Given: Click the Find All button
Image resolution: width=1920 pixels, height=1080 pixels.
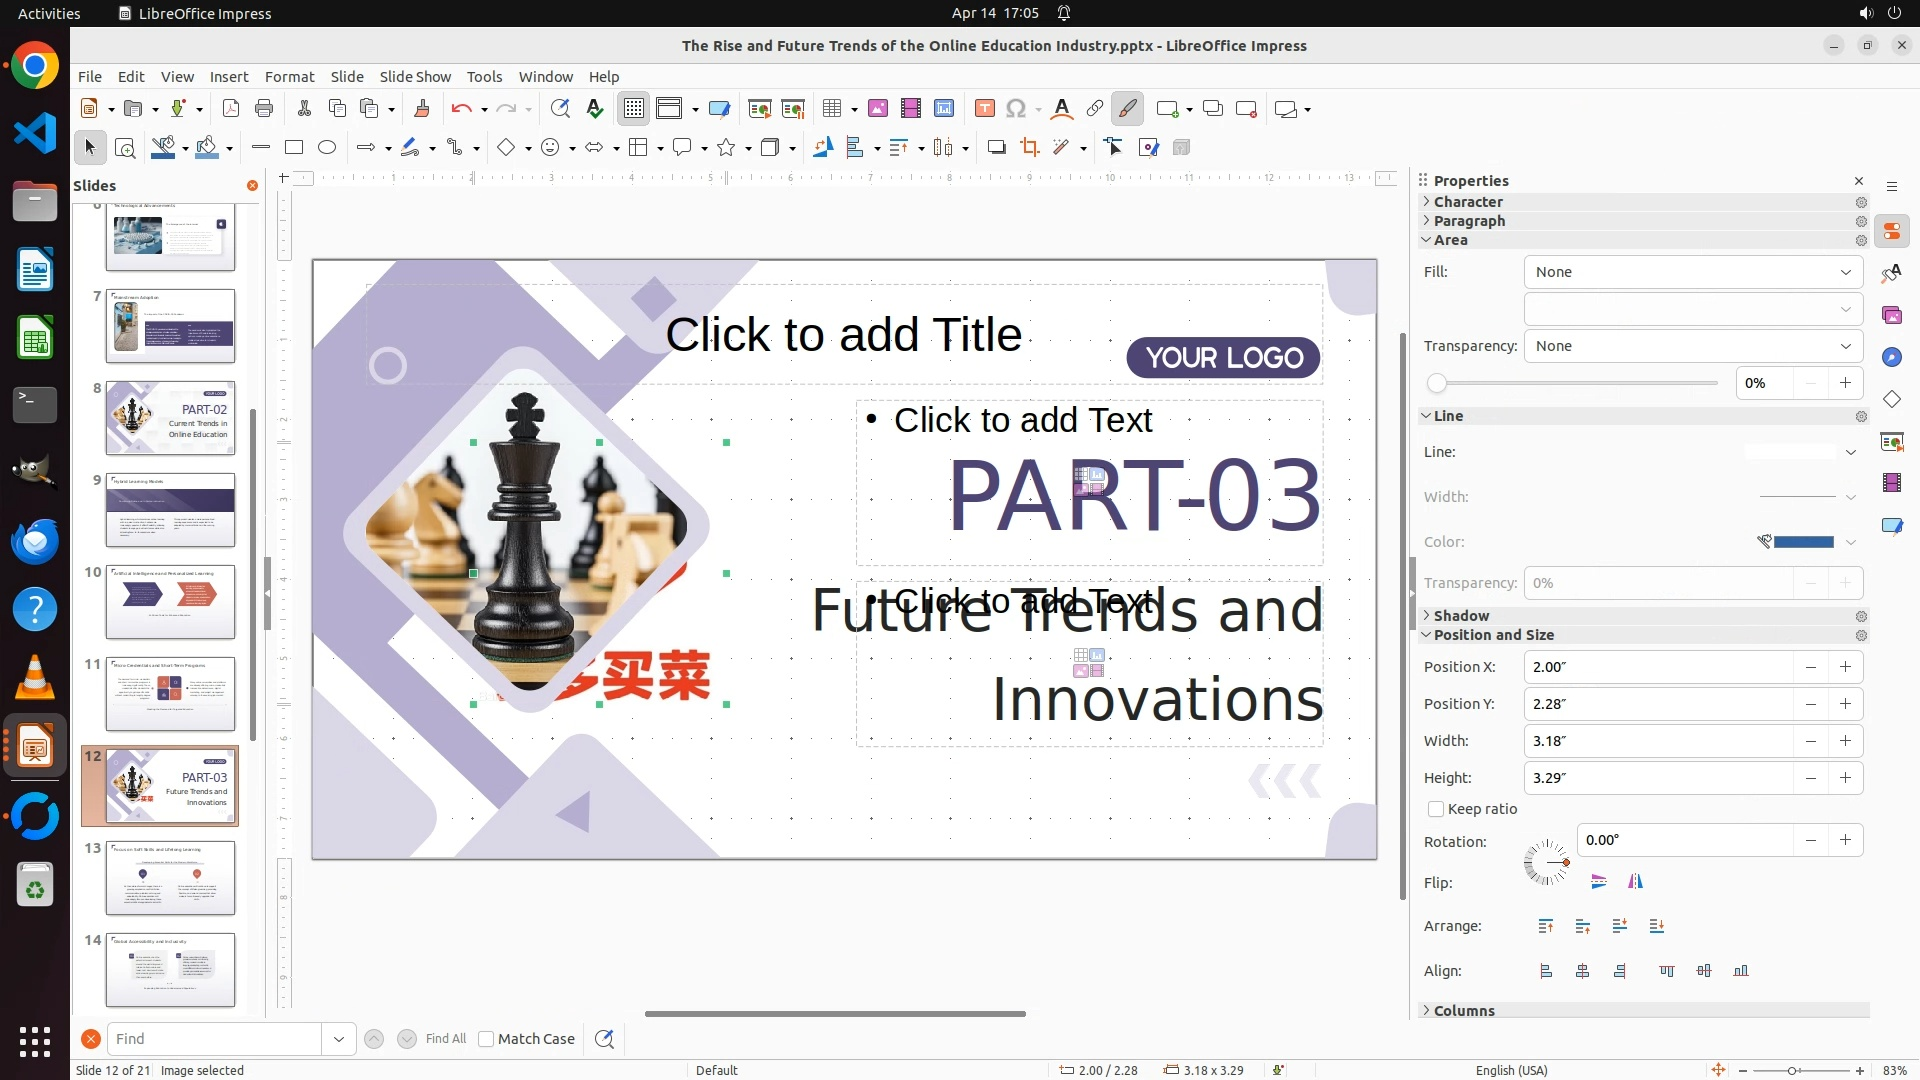Looking at the screenshot, I should (445, 1039).
